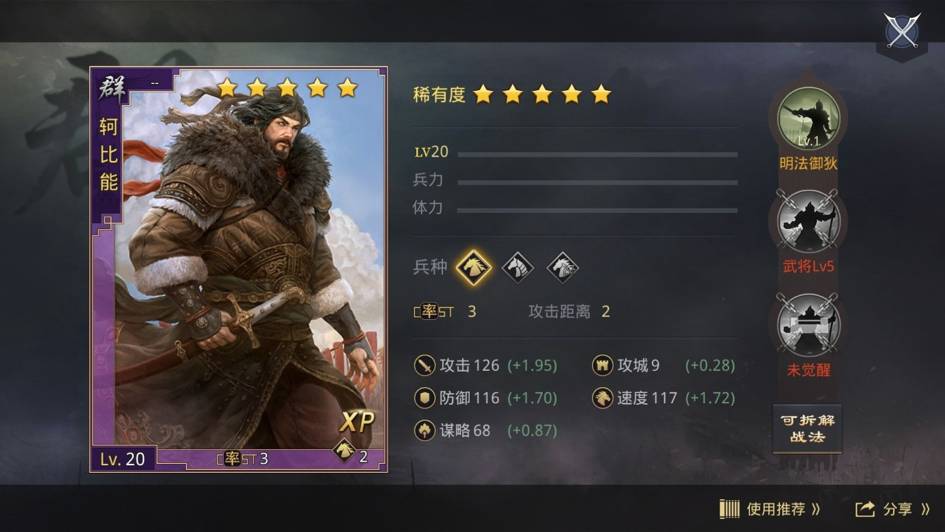The height and width of the screenshot is (532, 945).
Task: Select the highlighted gold cavalry troop type
Action: click(x=474, y=266)
